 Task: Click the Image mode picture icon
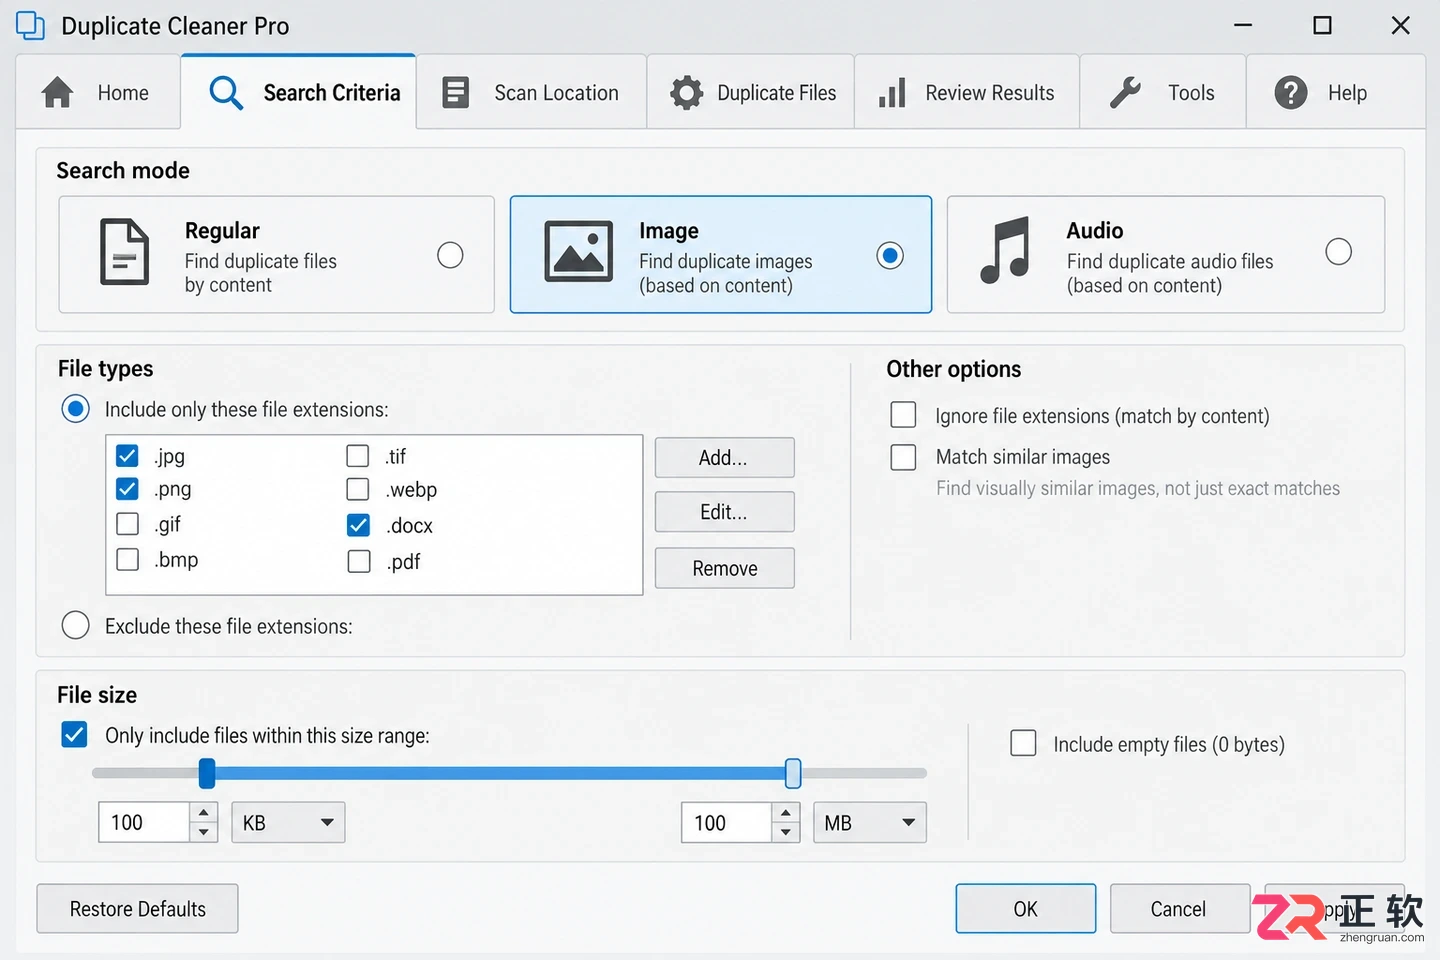[579, 252]
